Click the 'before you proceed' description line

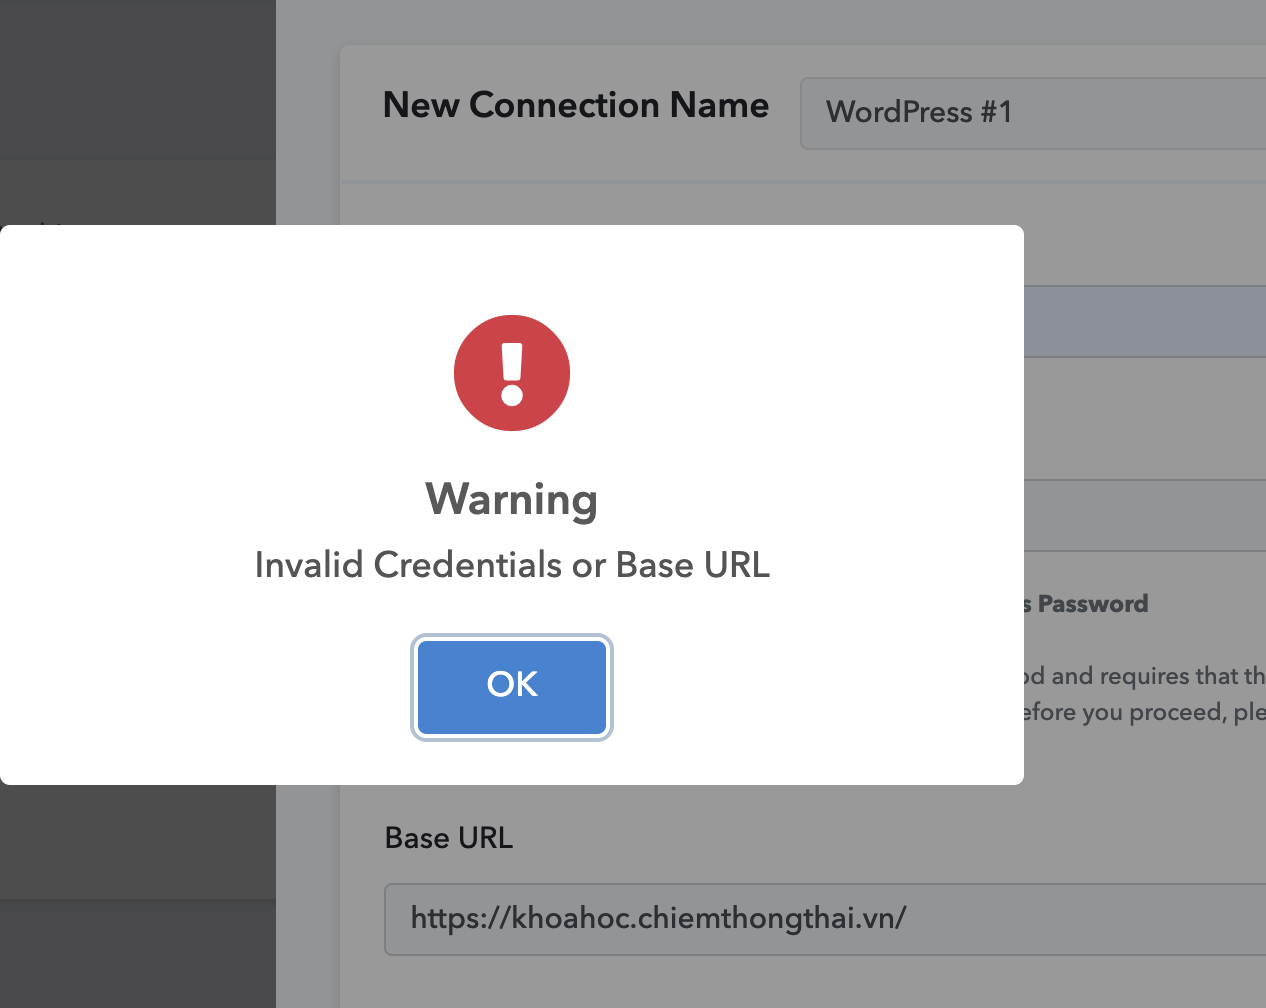coord(1145,712)
